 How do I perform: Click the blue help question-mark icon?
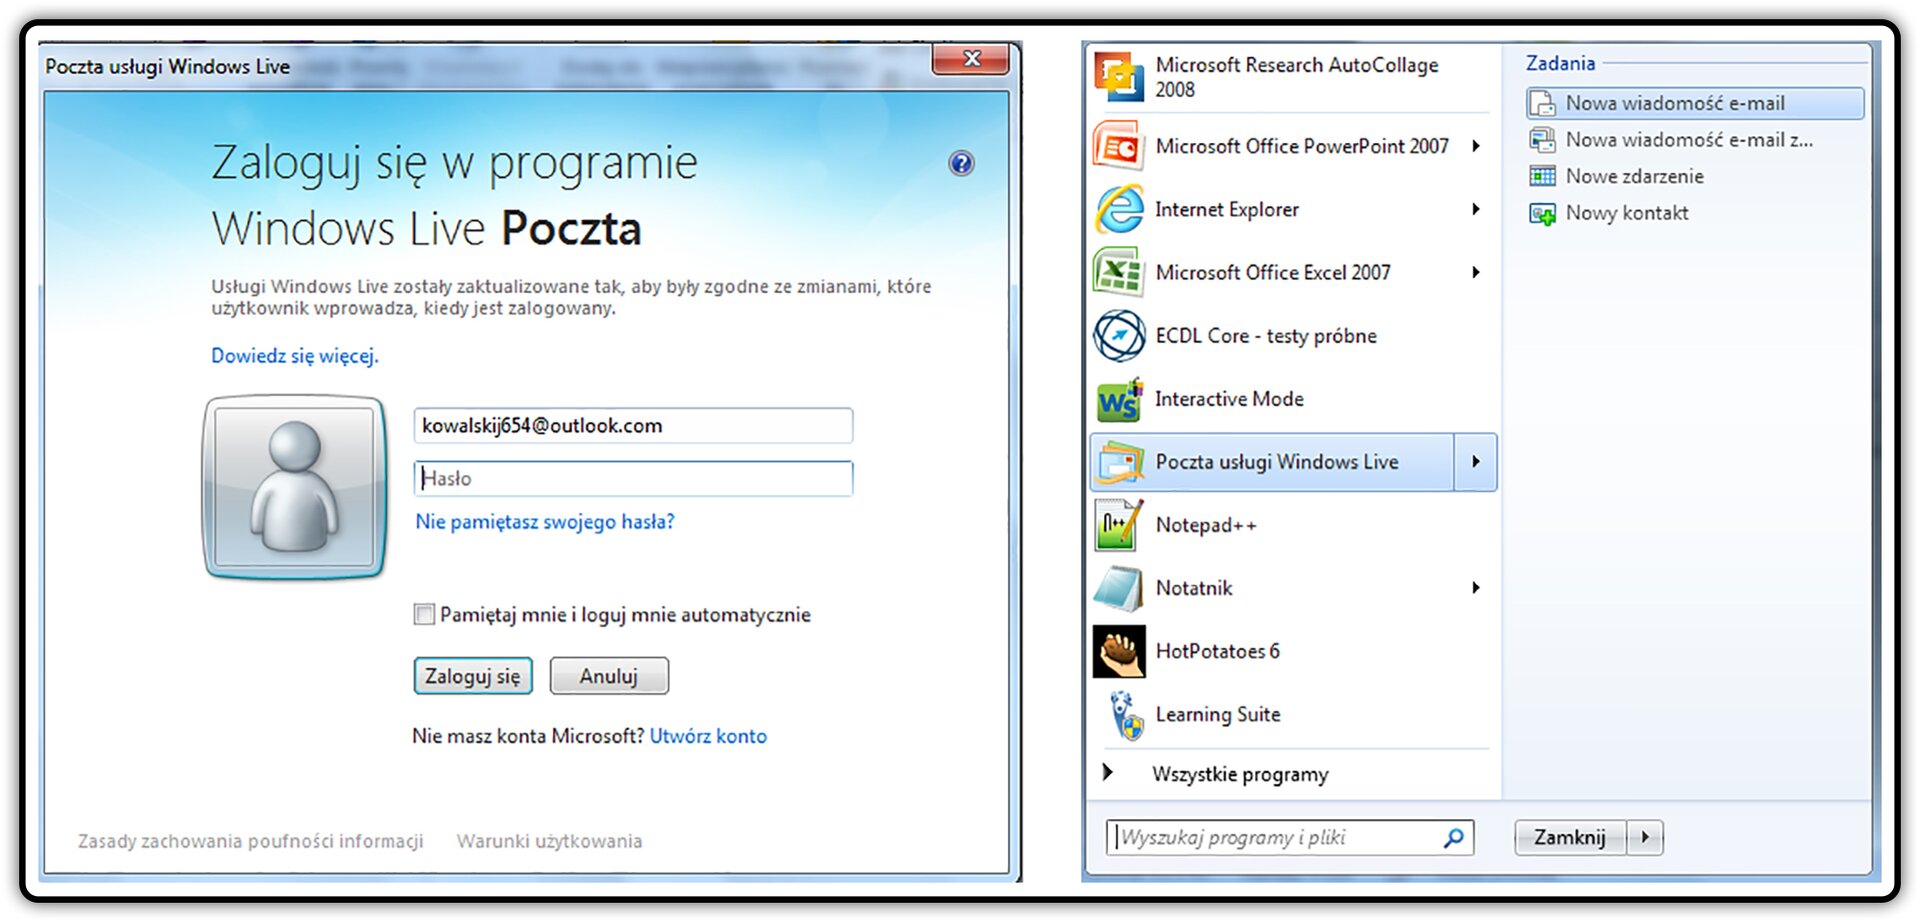click(961, 163)
